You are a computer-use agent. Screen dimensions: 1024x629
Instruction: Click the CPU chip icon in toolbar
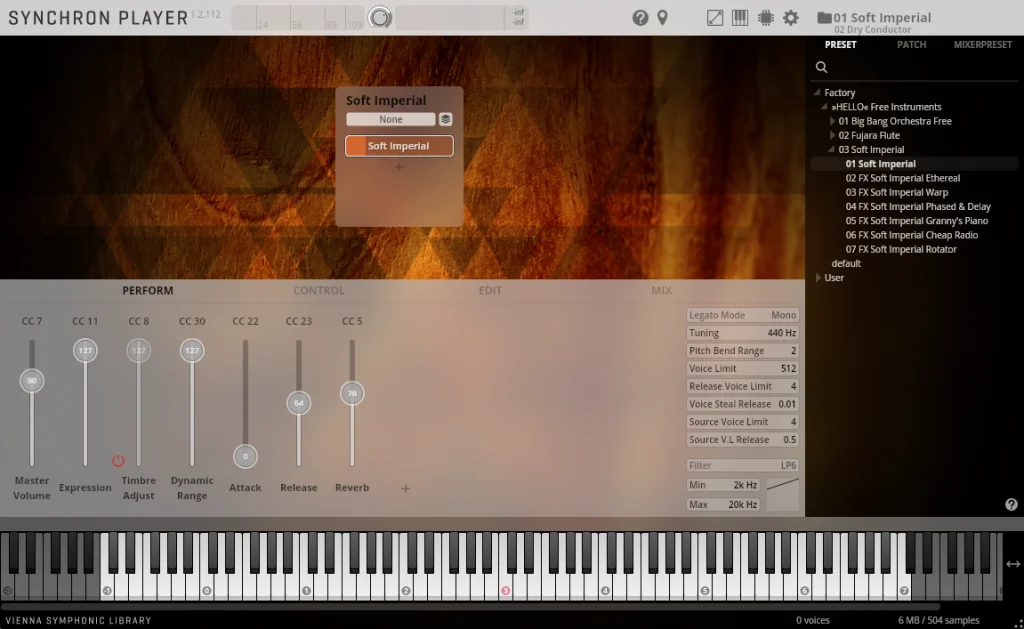click(x=765, y=18)
